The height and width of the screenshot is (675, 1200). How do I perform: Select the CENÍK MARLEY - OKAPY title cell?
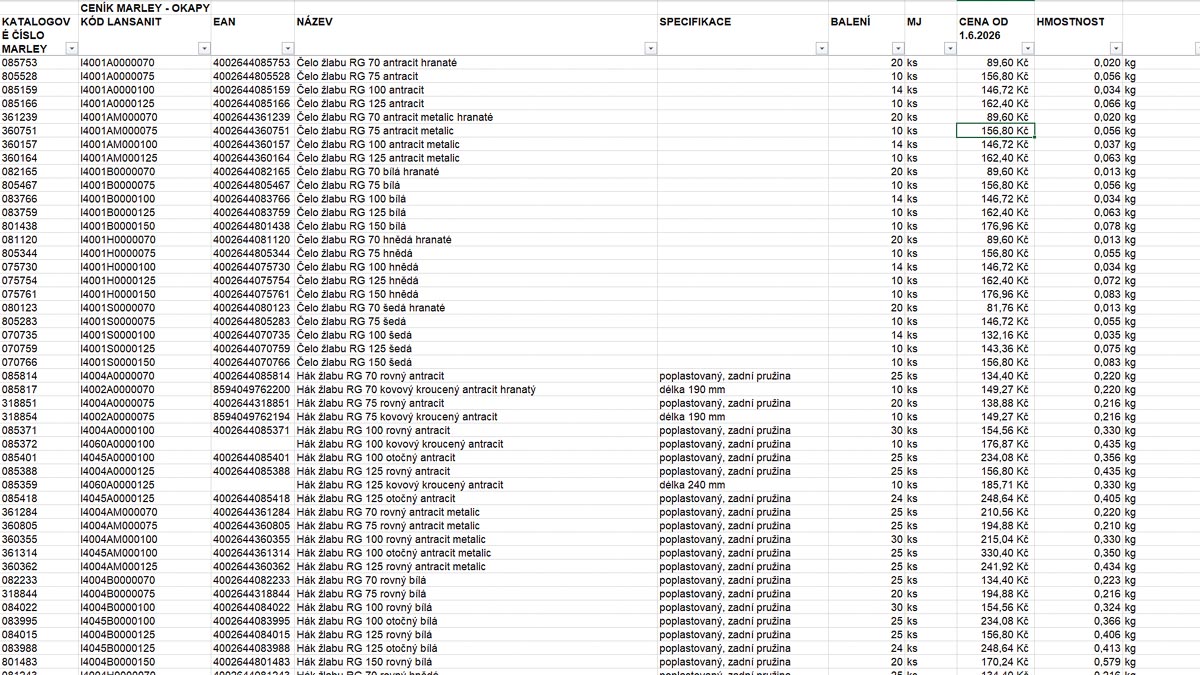point(143,7)
